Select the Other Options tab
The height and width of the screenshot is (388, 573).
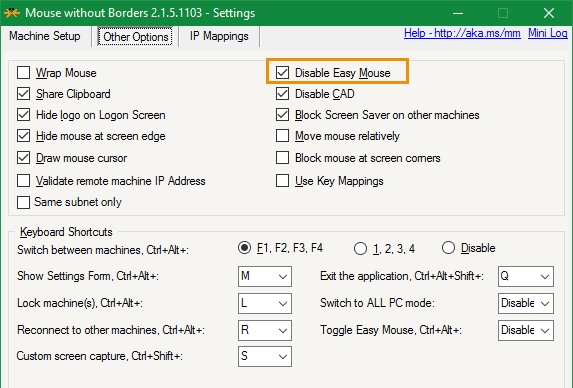coord(135,37)
